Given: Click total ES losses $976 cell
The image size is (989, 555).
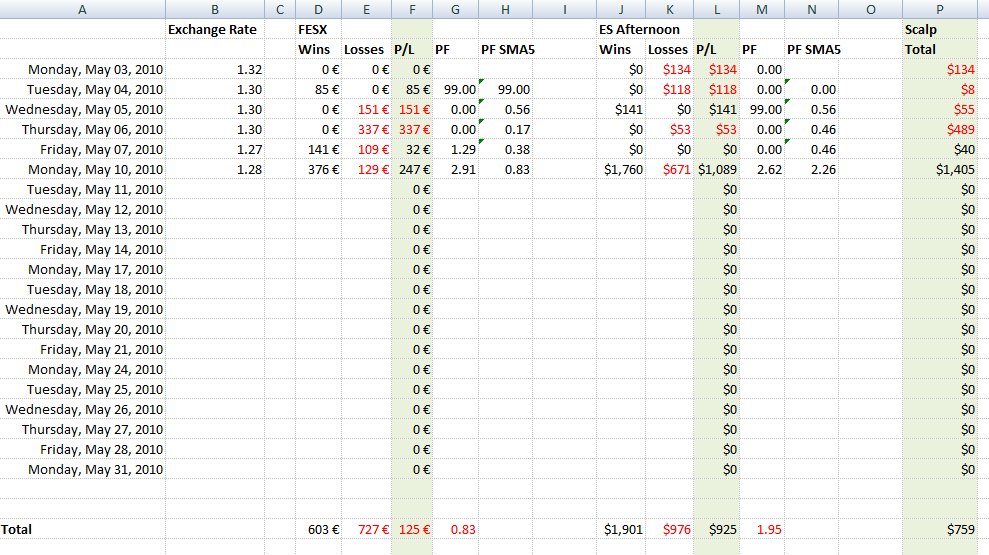Looking at the screenshot, I should point(669,529).
